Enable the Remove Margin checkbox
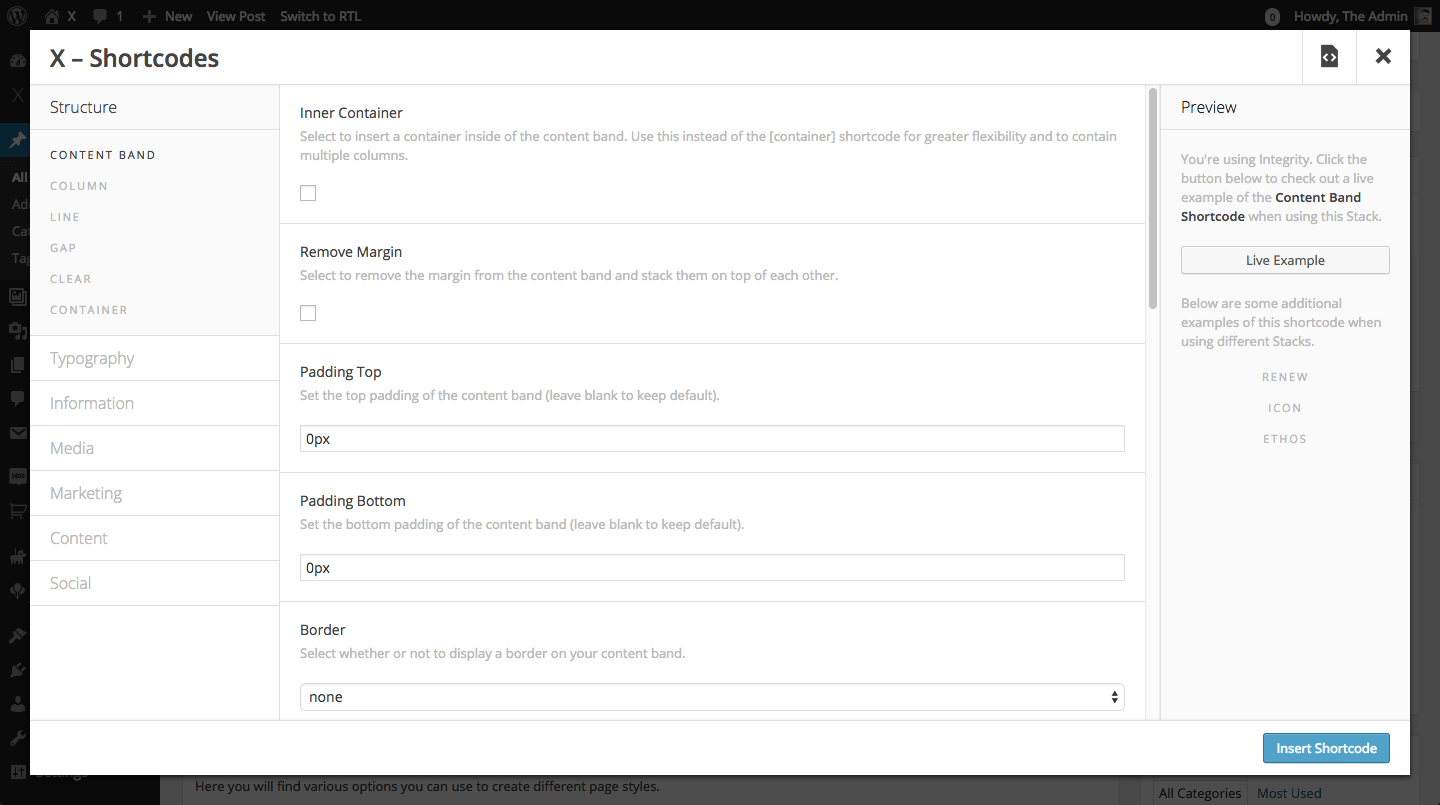This screenshot has width=1440, height=805. tap(307, 312)
